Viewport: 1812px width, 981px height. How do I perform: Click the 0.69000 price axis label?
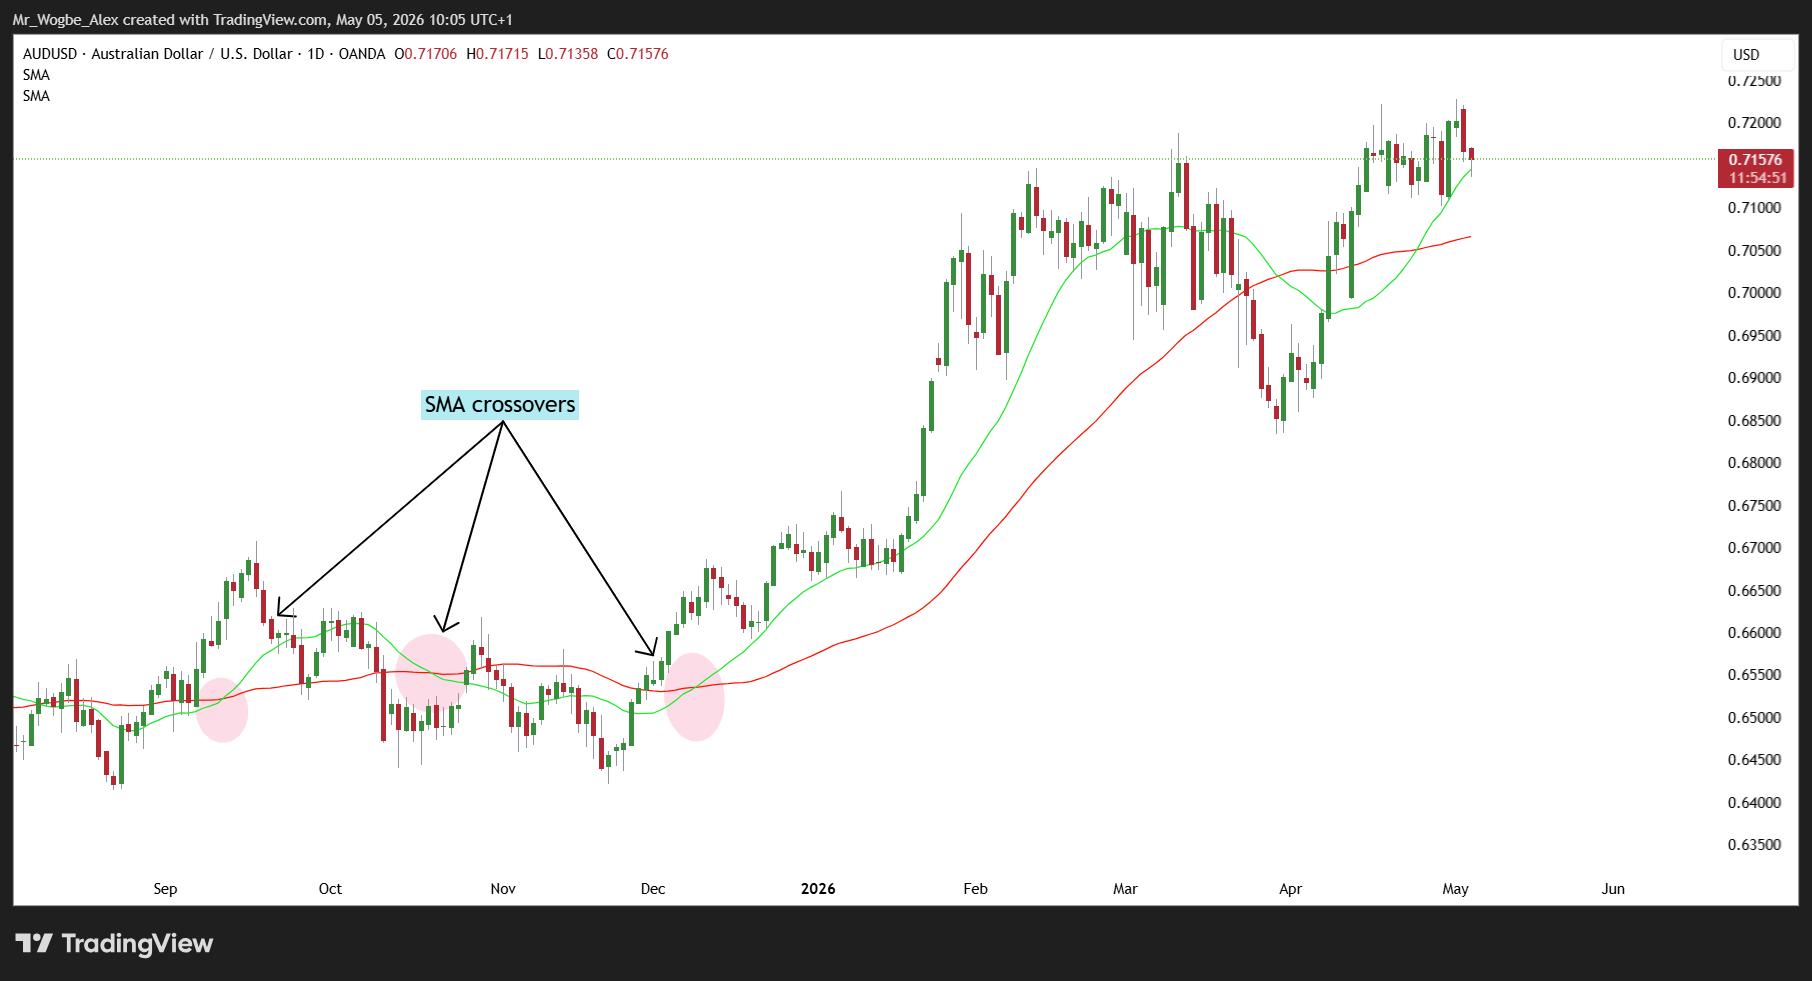(x=1754, y=378)
